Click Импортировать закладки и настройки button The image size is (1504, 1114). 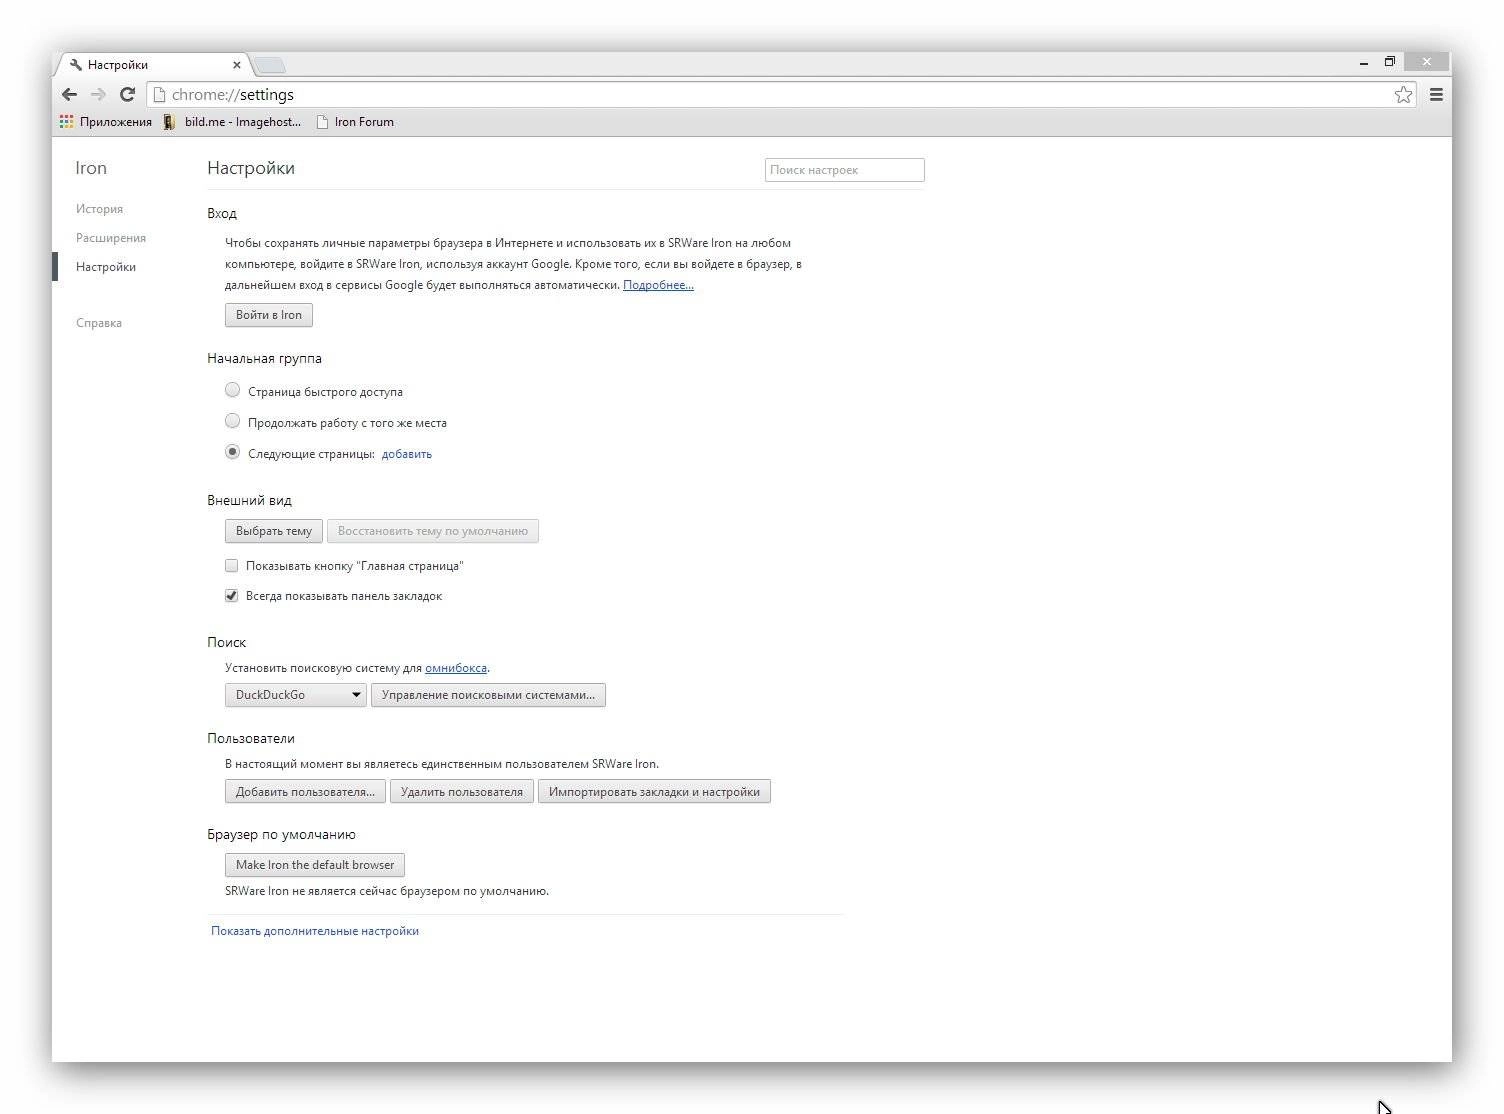(654, 792)
